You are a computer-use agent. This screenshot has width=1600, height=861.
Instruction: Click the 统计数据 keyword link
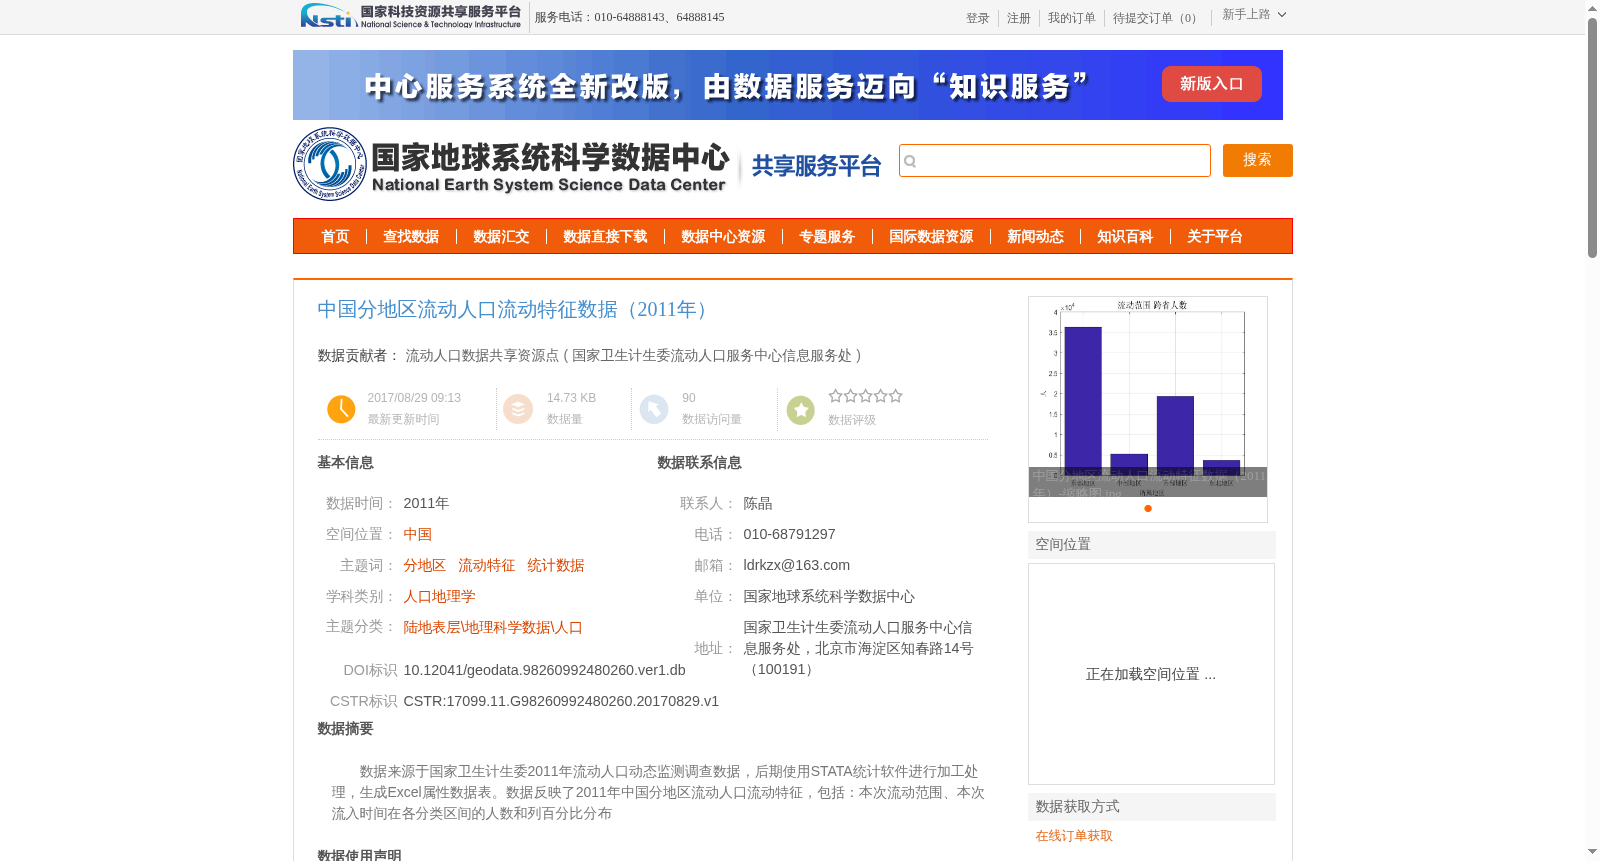tap(555, 565)
